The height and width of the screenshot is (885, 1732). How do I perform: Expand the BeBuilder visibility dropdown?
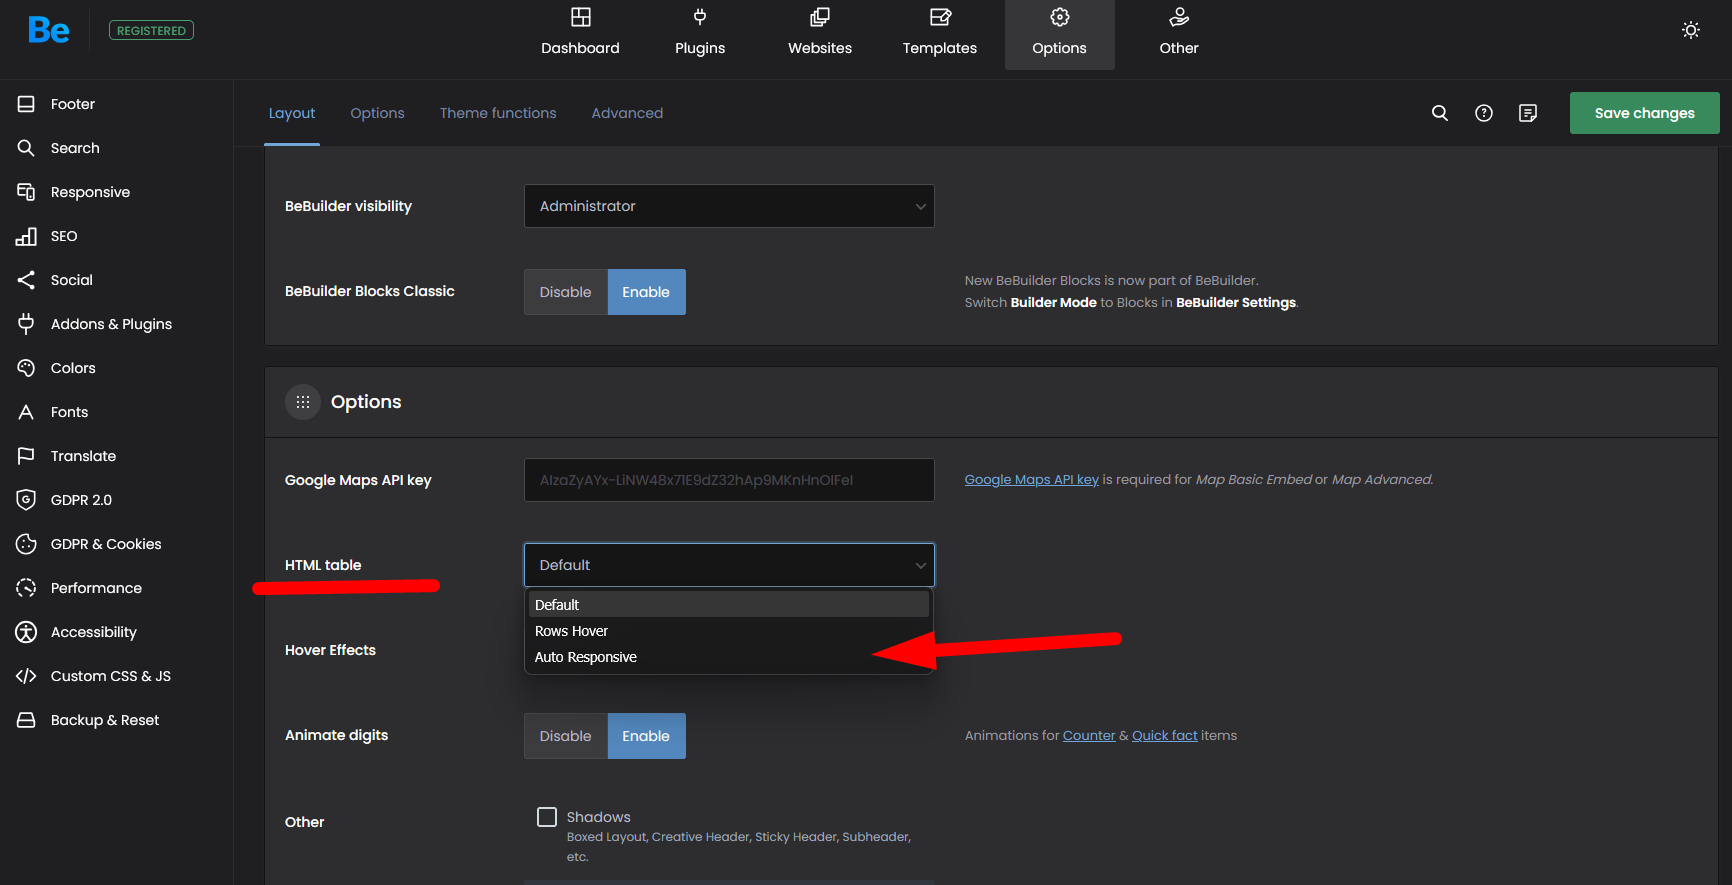(x=728, y=206)
